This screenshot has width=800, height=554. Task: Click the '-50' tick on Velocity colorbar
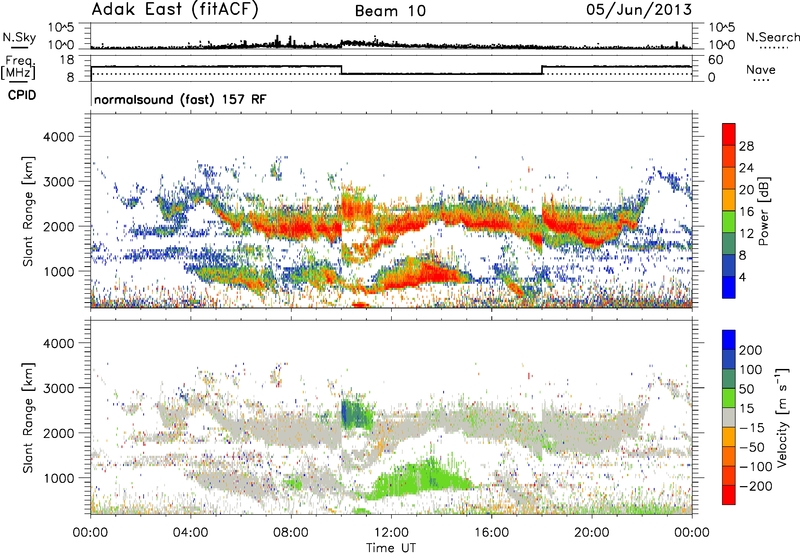coord(752,447)
